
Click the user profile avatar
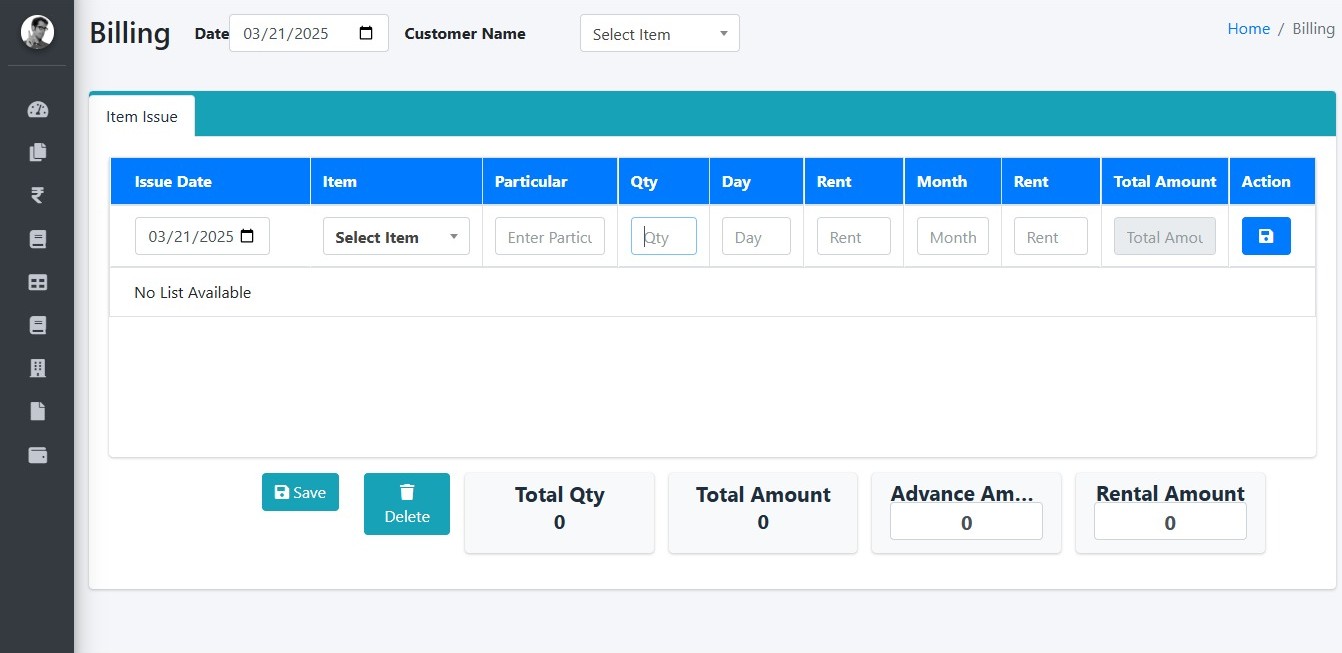point(38,33)
